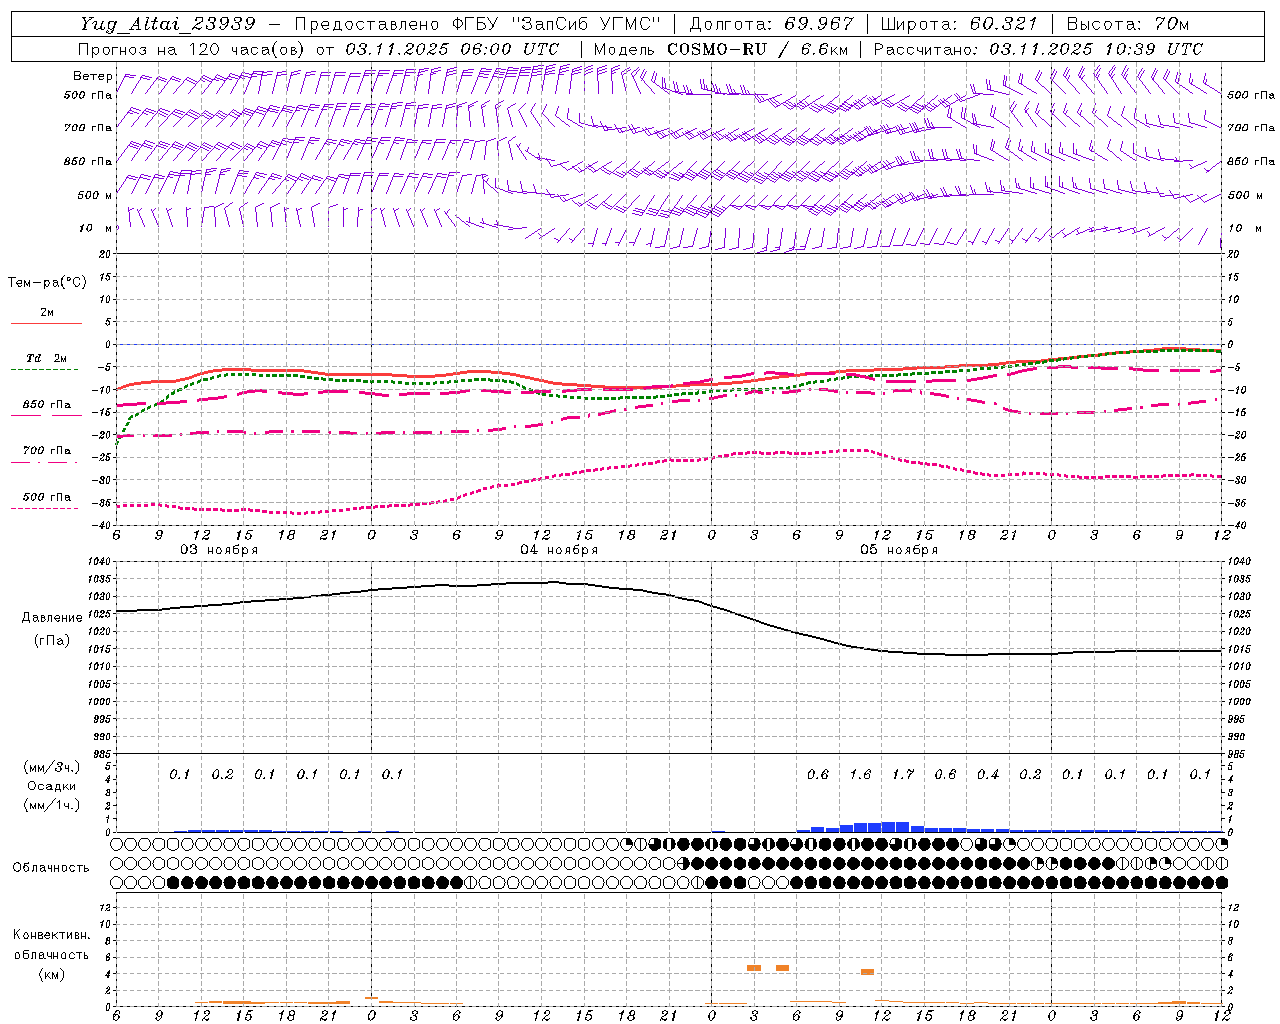Click the 1.7 precipitation value
The width and height of the screenshot is (1280, 1024).
click(903, 774)
